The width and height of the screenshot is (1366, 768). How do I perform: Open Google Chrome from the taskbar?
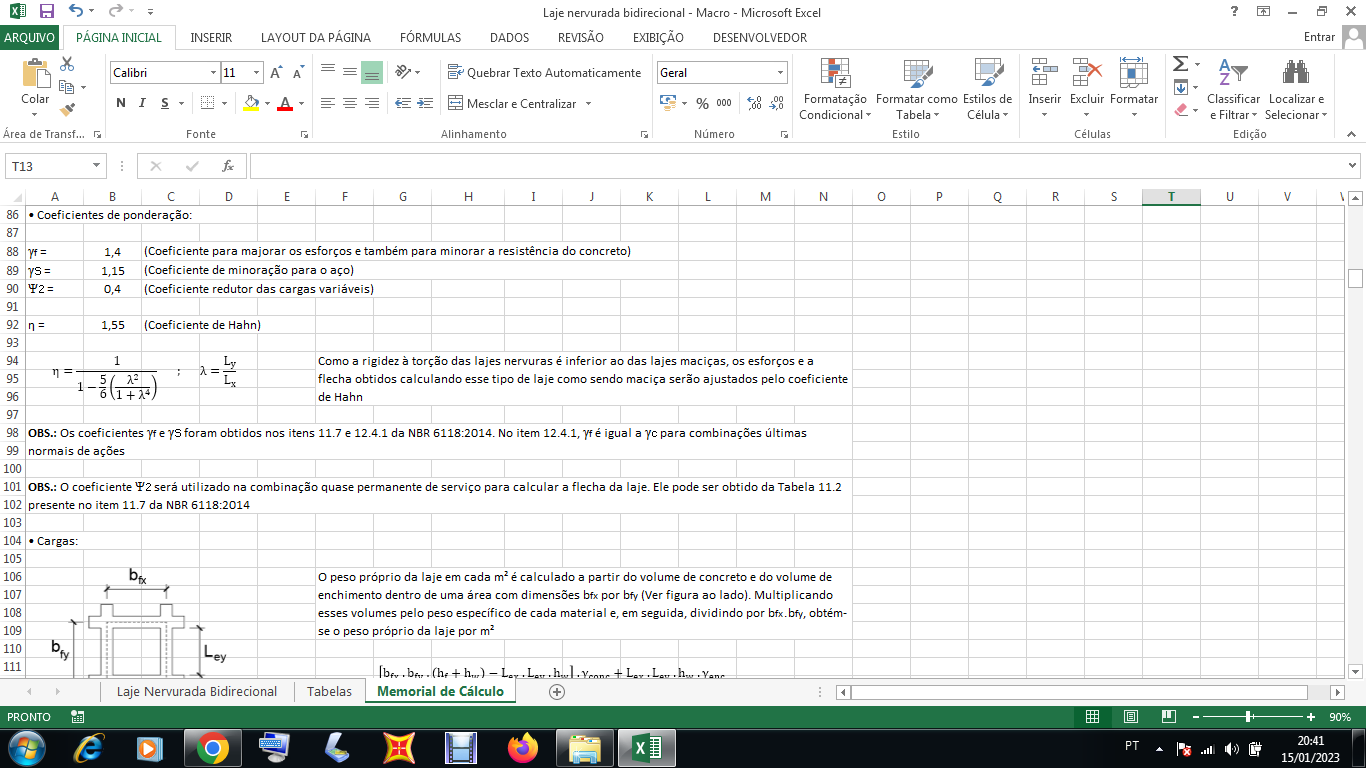pos(212,747)
